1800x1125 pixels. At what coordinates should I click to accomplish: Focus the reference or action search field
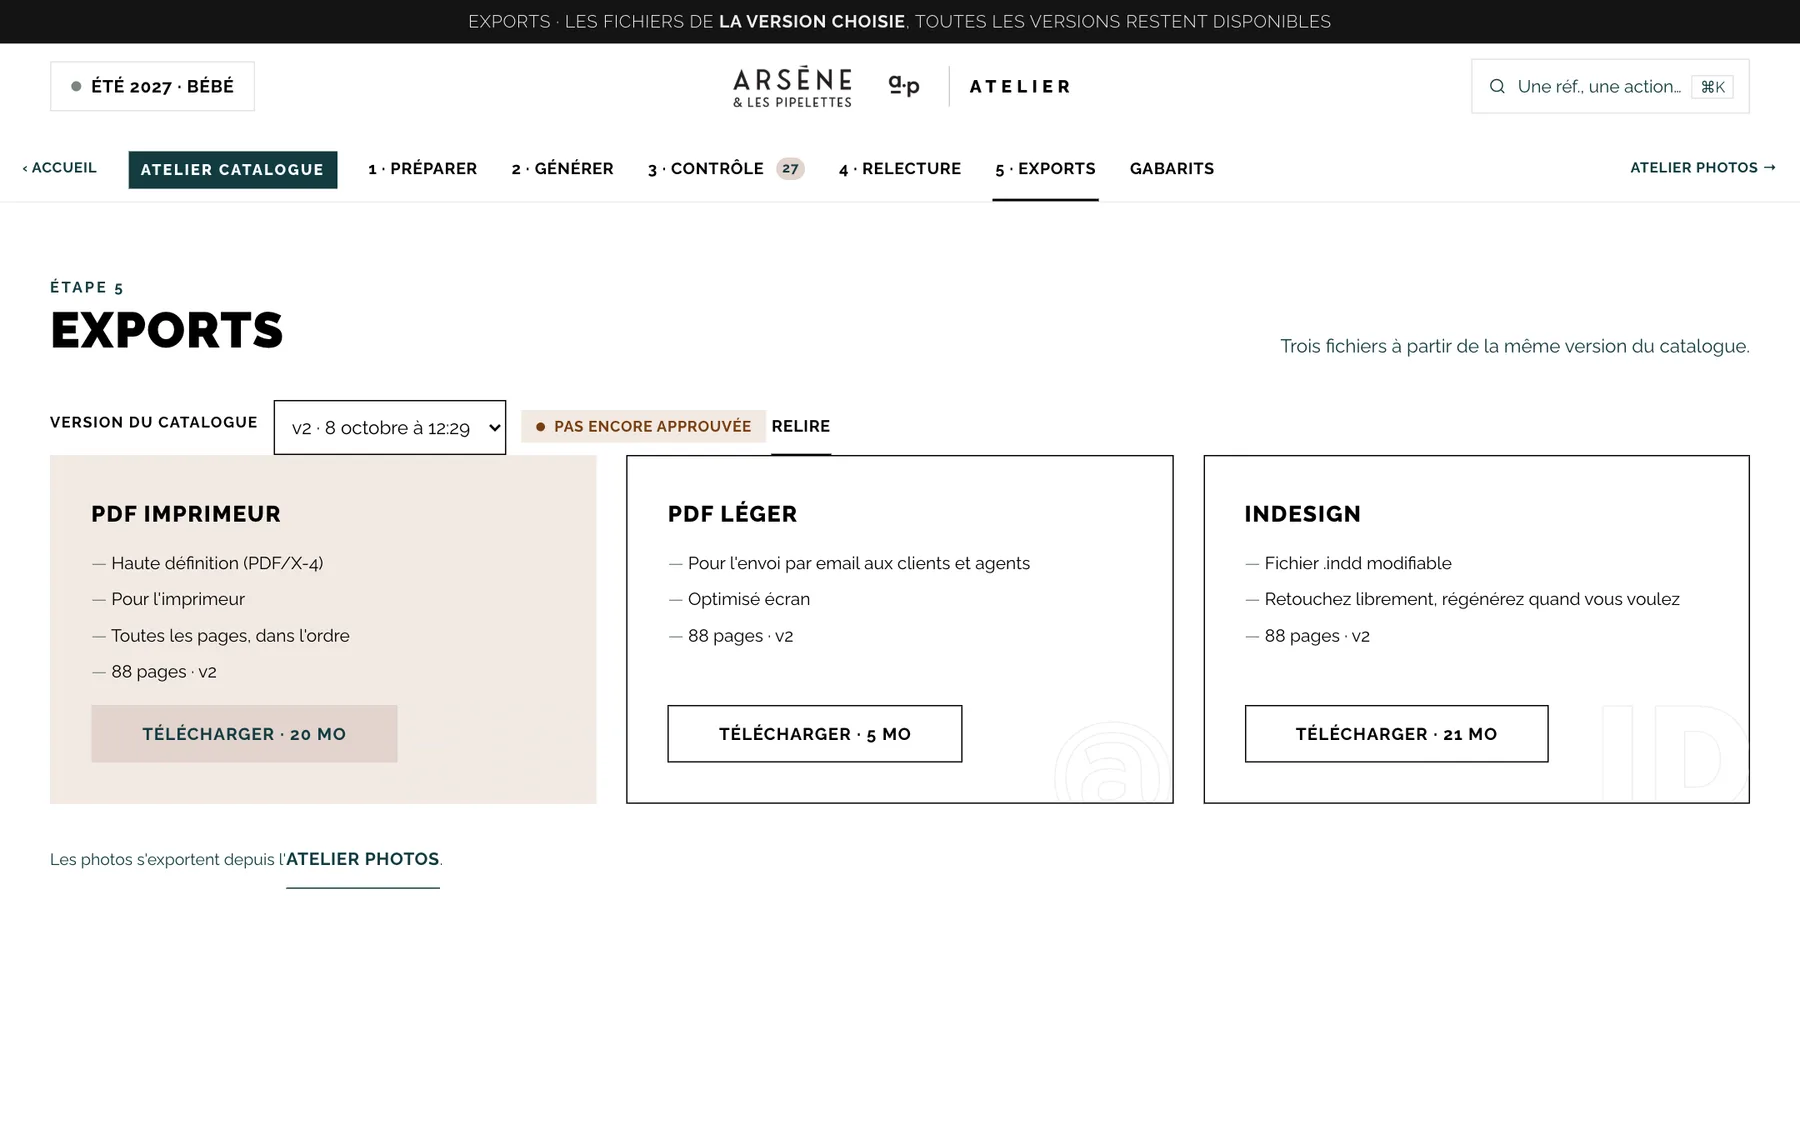pos(1610,87)
